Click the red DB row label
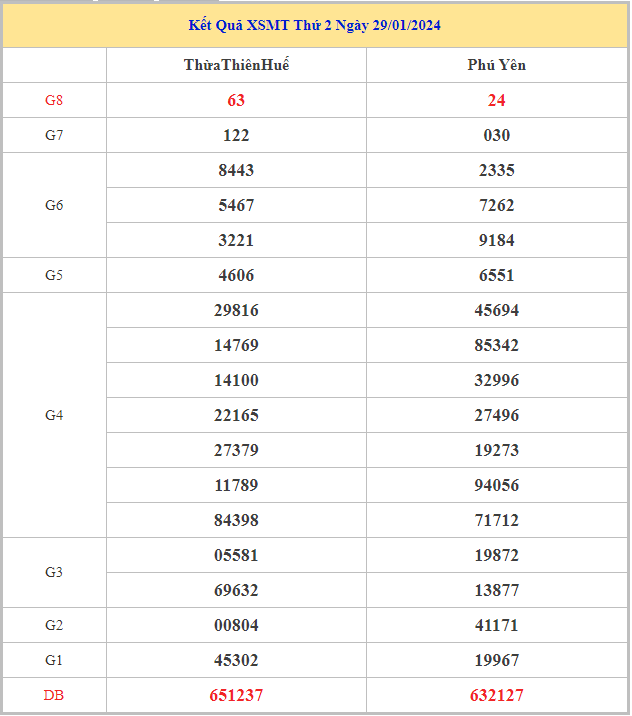The image size is (632, 716). (x=54, y=695)
